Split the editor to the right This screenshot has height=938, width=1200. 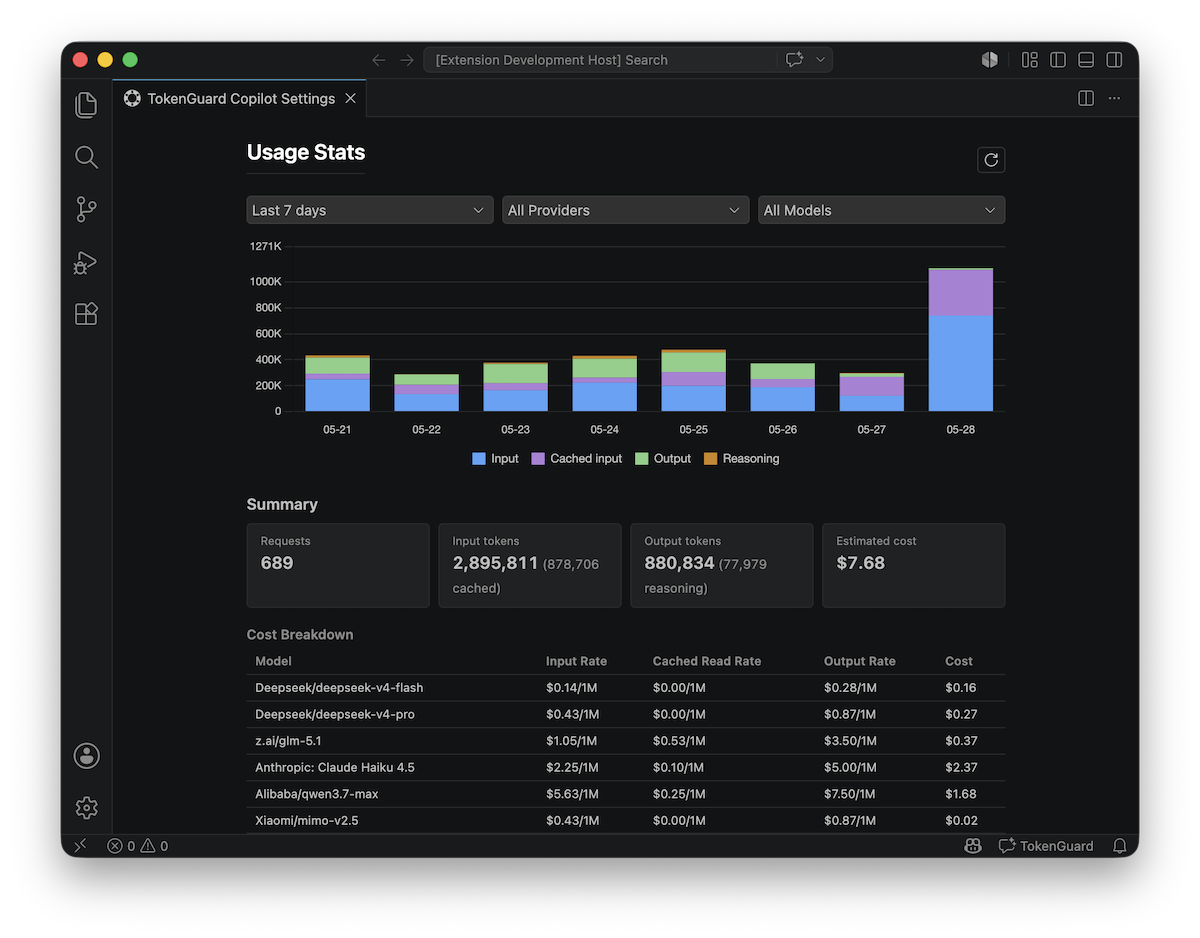1086,98
